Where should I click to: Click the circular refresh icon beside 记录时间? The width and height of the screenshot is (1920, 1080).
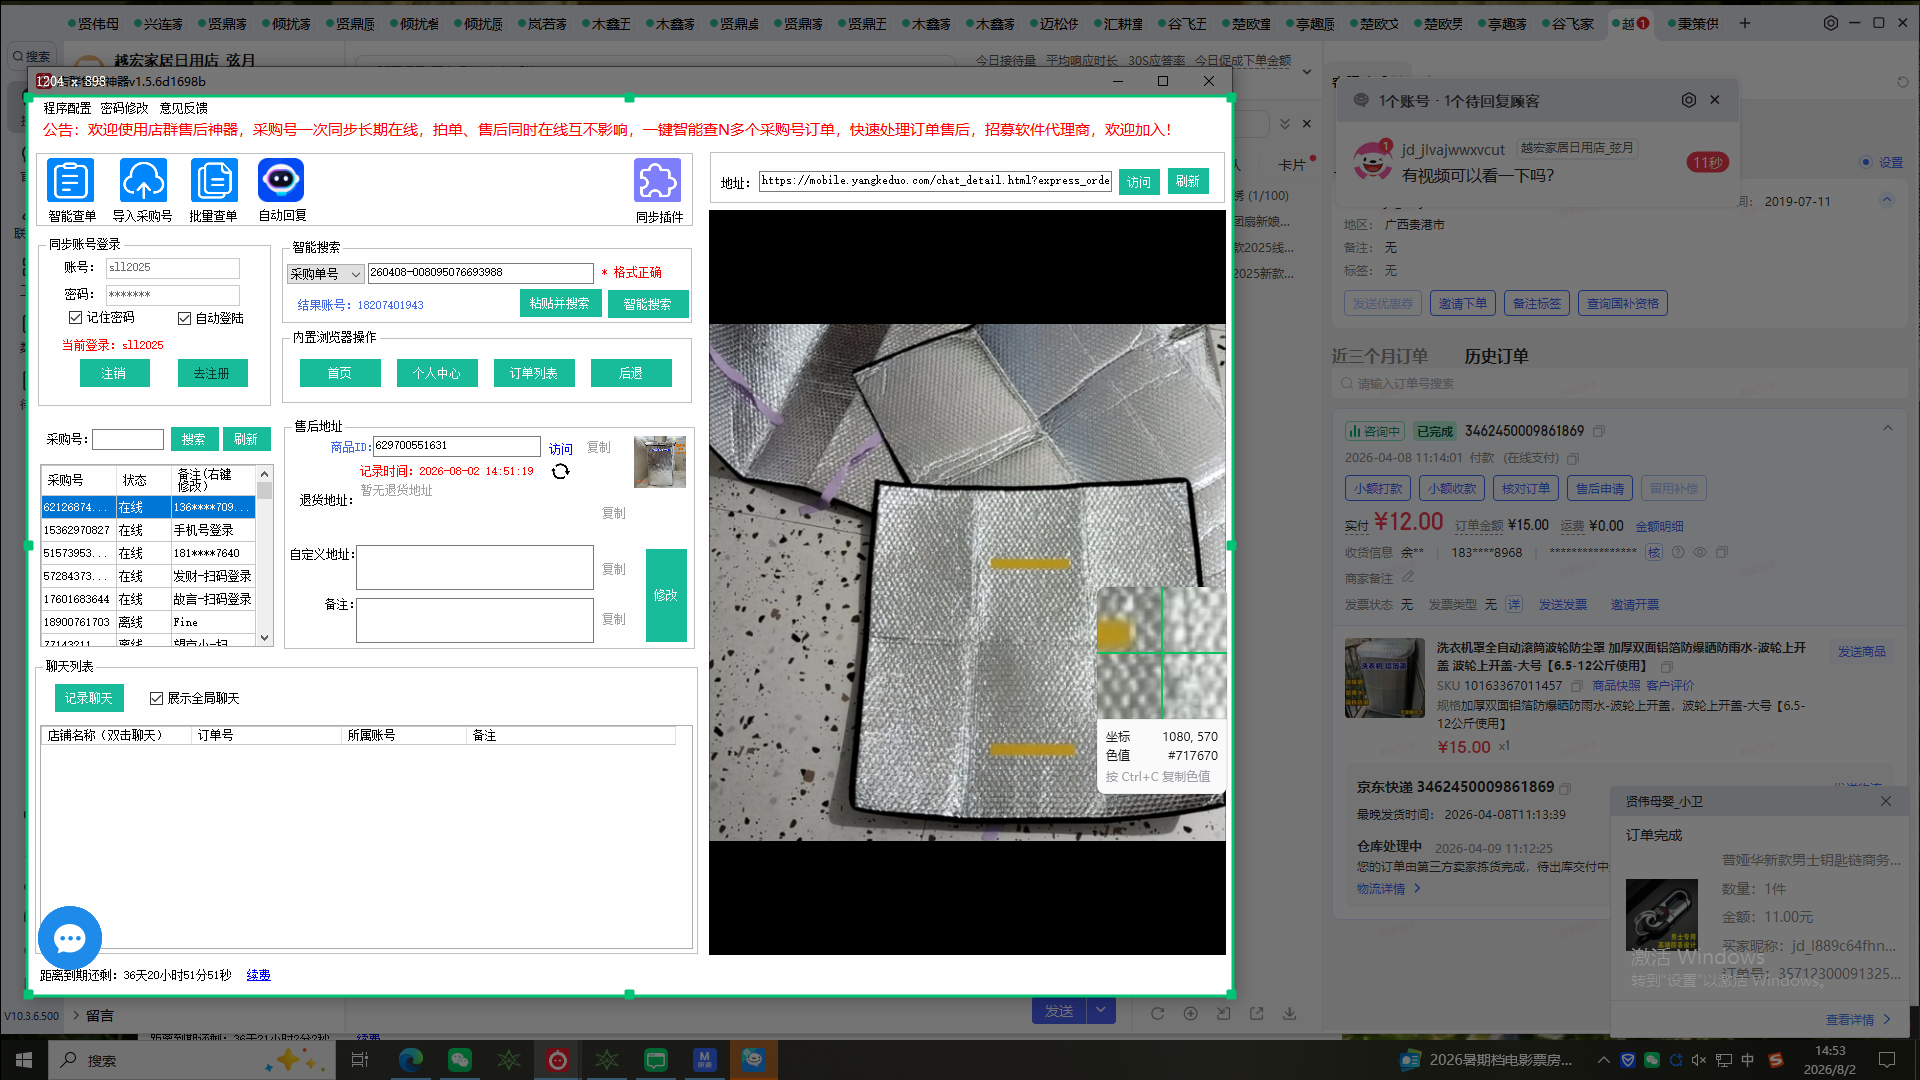click(561, 471)
